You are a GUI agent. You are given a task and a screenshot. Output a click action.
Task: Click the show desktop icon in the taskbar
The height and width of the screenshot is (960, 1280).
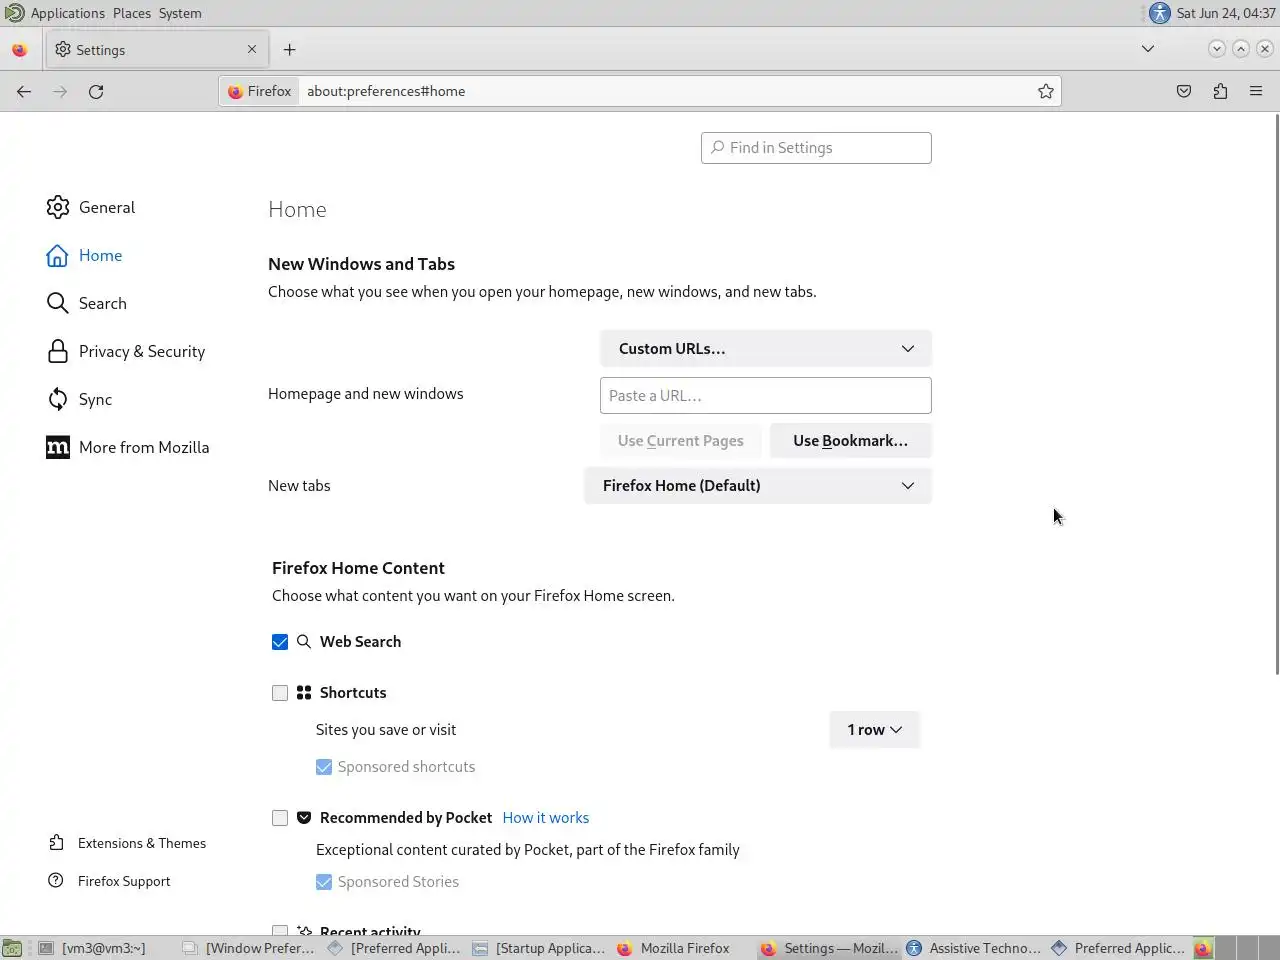[12, 948]
